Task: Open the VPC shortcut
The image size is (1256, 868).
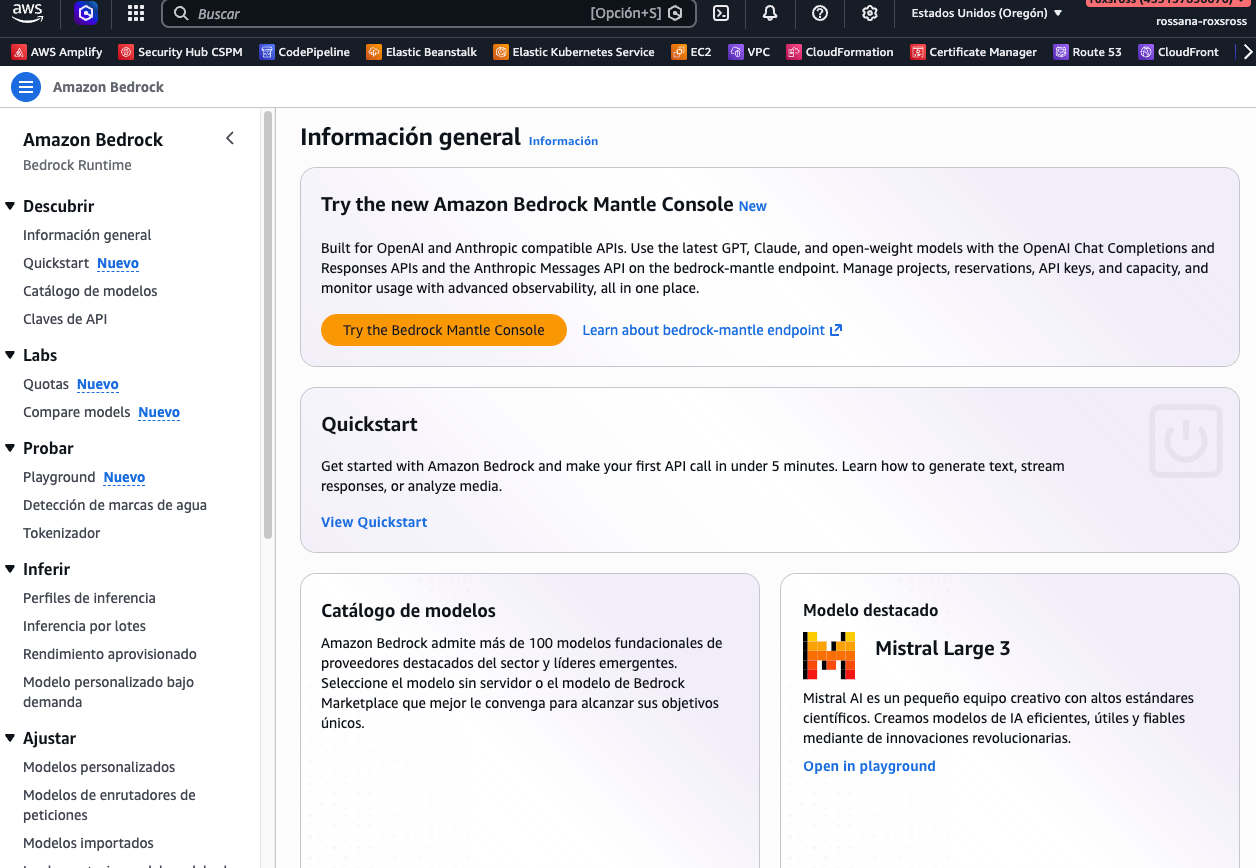Action: click(x=749, y=52)
